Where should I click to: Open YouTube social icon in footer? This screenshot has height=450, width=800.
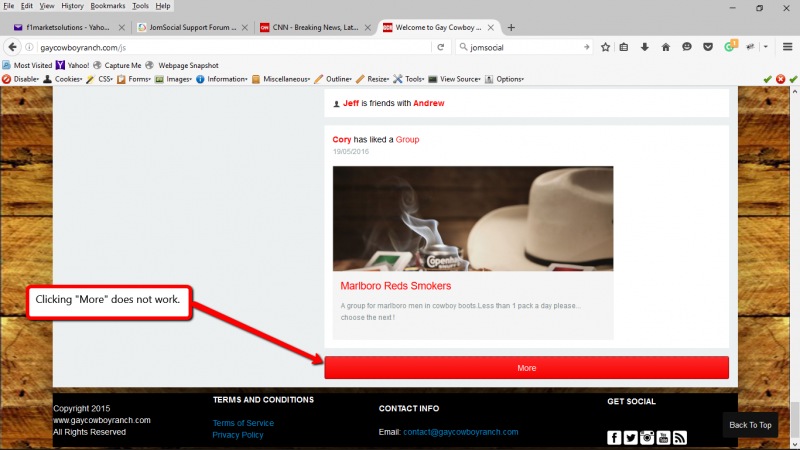pos(663,438)
